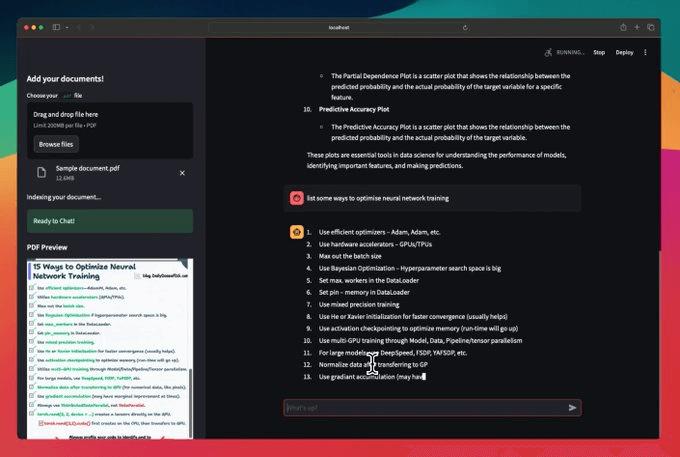Focus the "What's up?" chat input field

pos(420,408)
